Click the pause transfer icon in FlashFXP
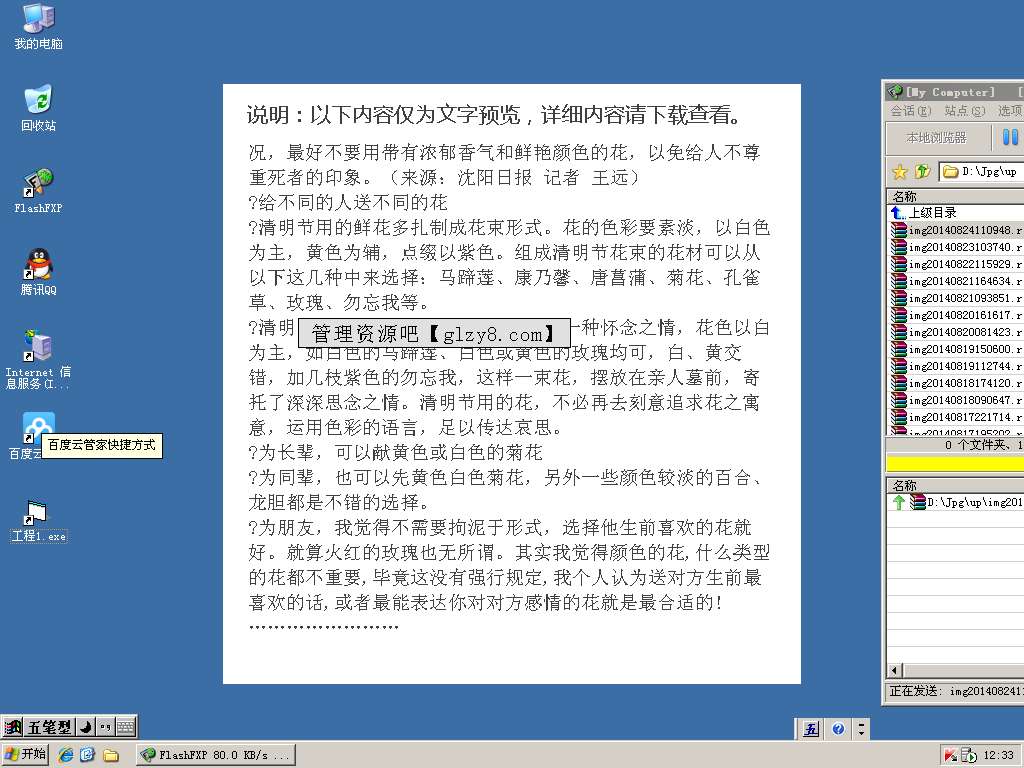Image resolution: width=1024 pixels, height=768 pixels. (x=1010, y=137)
